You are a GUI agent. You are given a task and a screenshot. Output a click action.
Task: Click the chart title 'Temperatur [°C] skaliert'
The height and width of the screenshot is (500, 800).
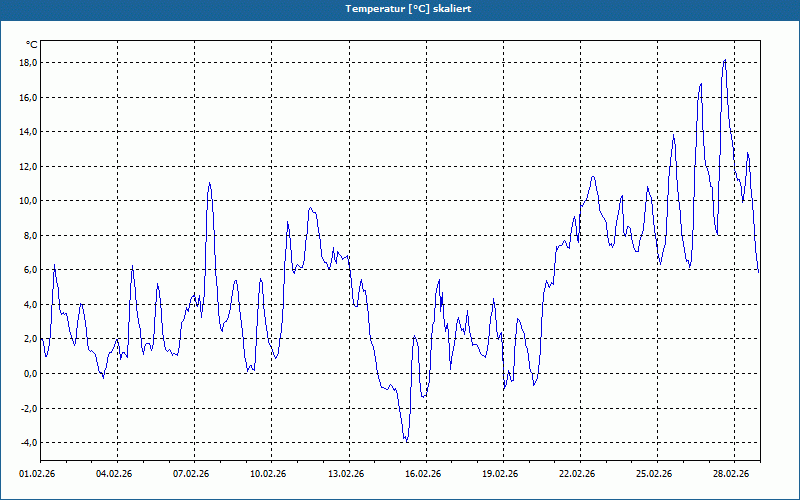408,9
